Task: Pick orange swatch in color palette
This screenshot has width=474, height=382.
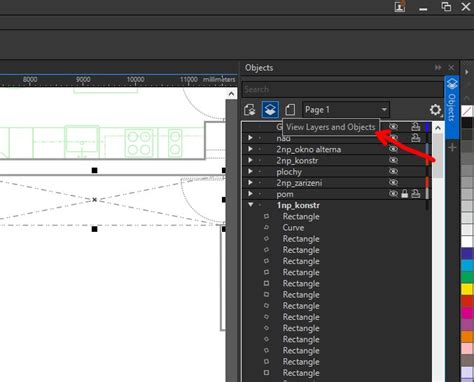Action: pos(467,337)
